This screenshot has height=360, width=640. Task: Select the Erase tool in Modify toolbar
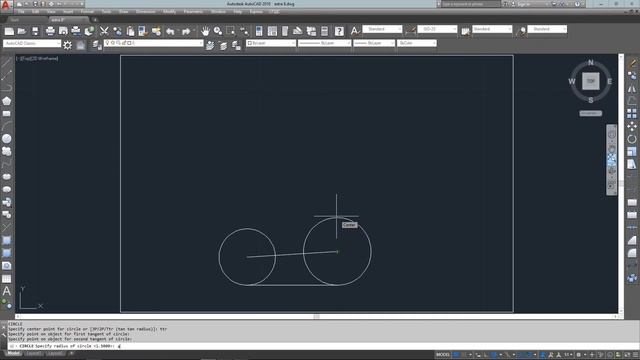[632, 63]
